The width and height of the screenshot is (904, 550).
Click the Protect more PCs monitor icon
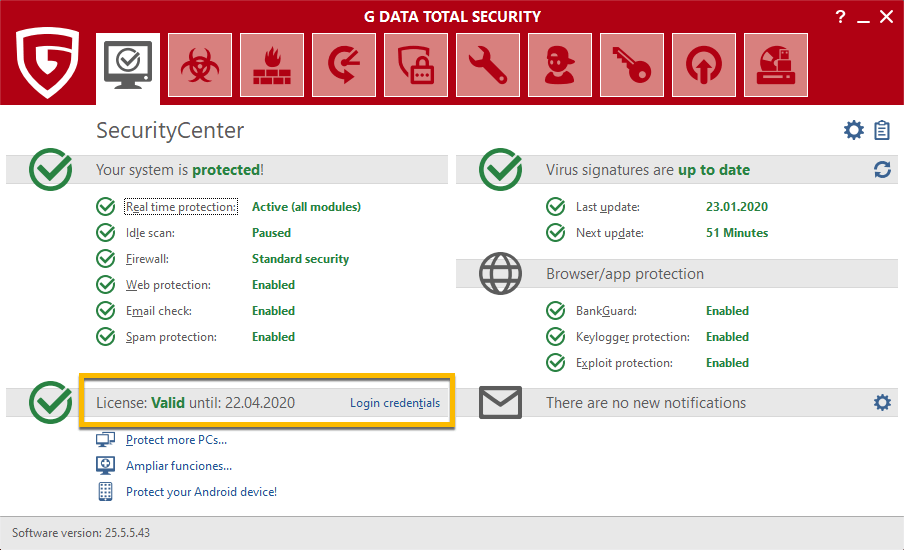tap(106, 440)
